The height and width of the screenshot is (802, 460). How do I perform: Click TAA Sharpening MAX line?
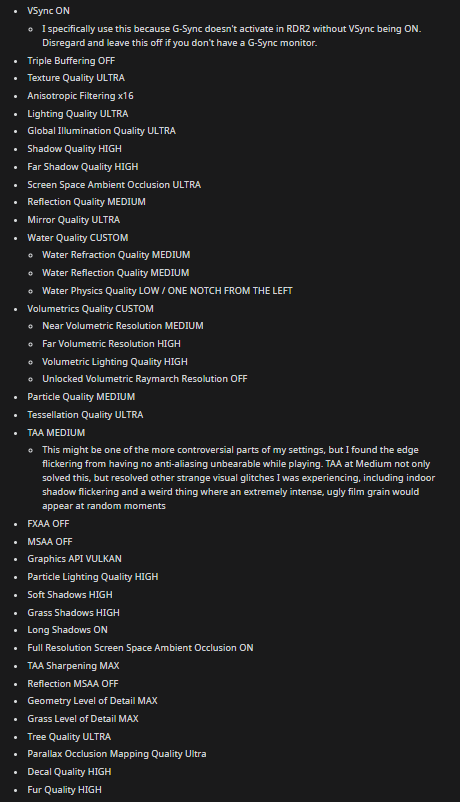coord(73,665)
